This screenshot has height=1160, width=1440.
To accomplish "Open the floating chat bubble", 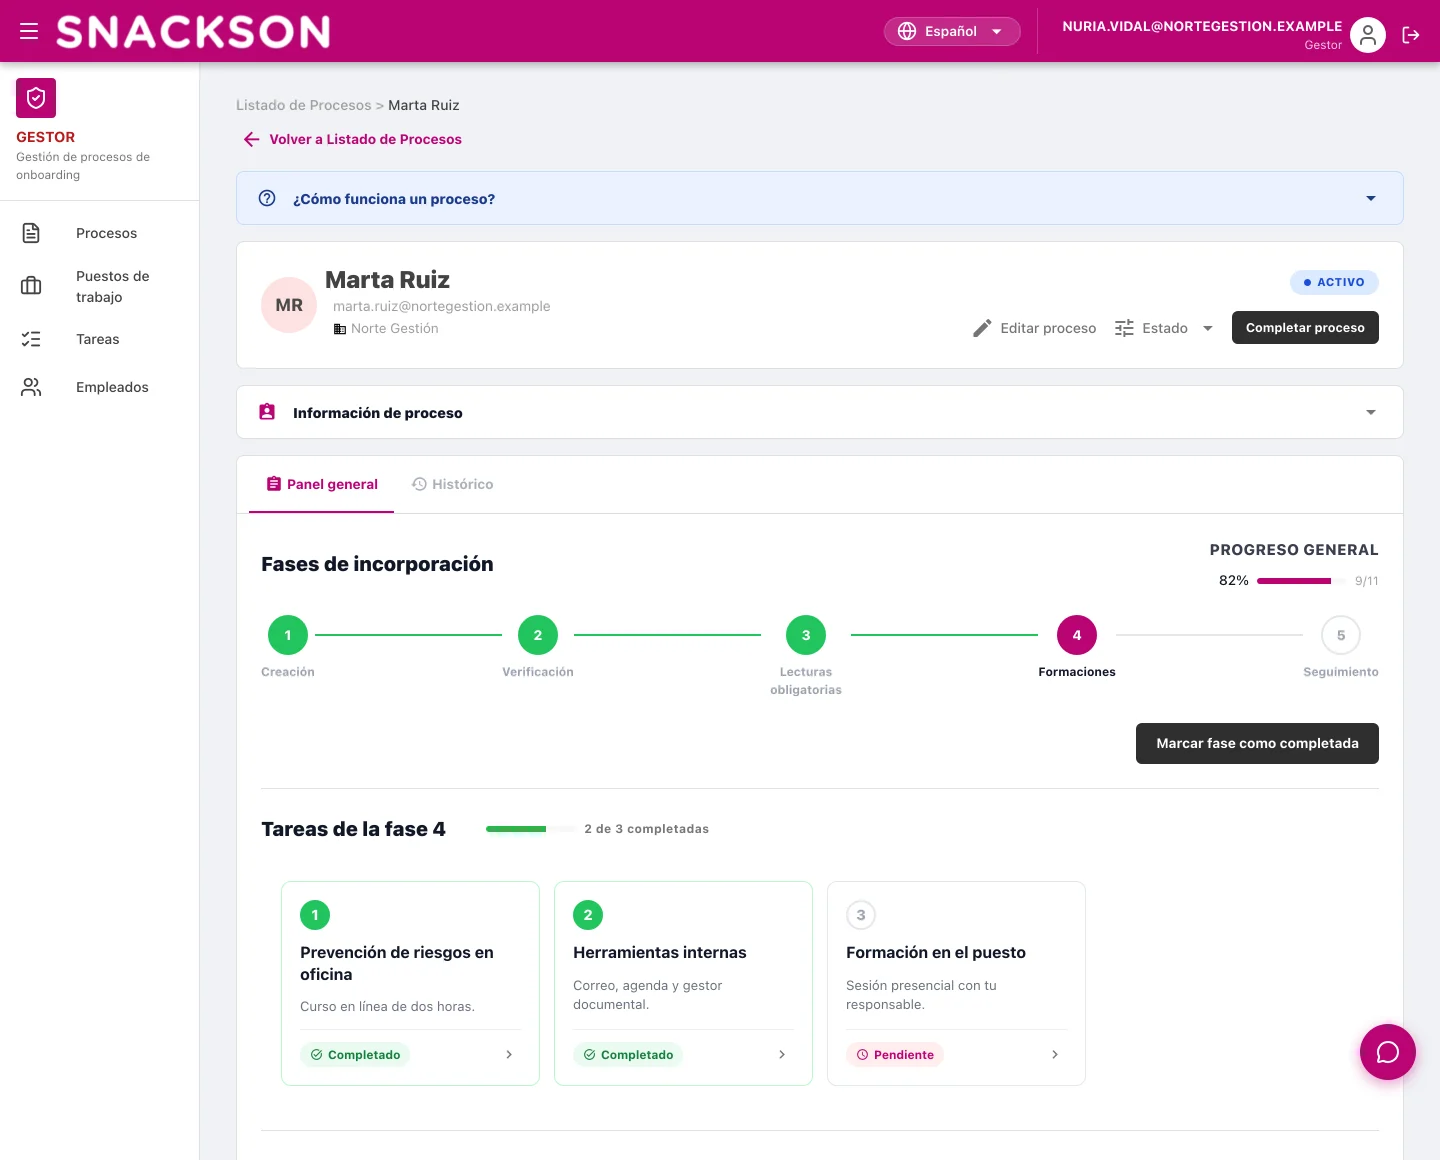I will [x=1387, y=1052].
